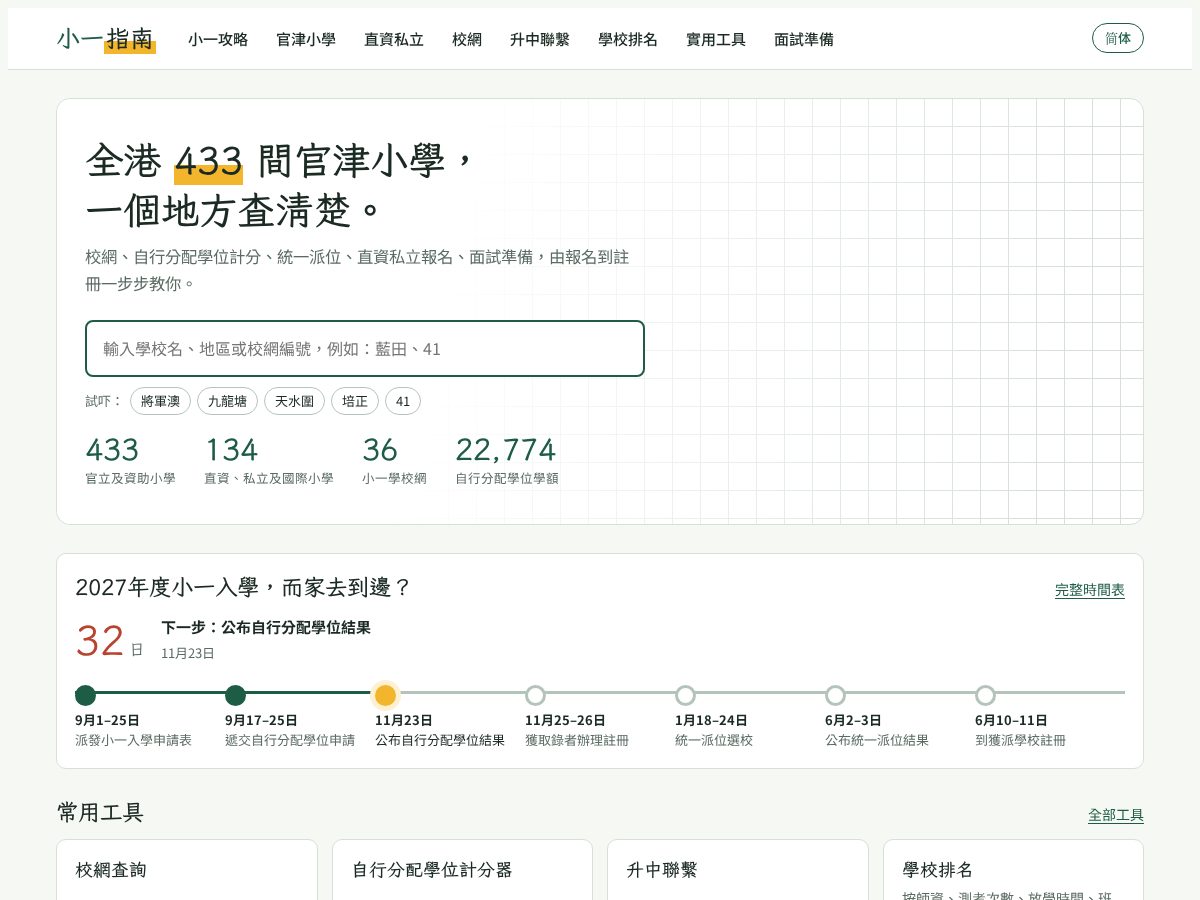1200x900 pixels.
Task: Open 學校排名 from the nav bar
Action: (628, 40)
